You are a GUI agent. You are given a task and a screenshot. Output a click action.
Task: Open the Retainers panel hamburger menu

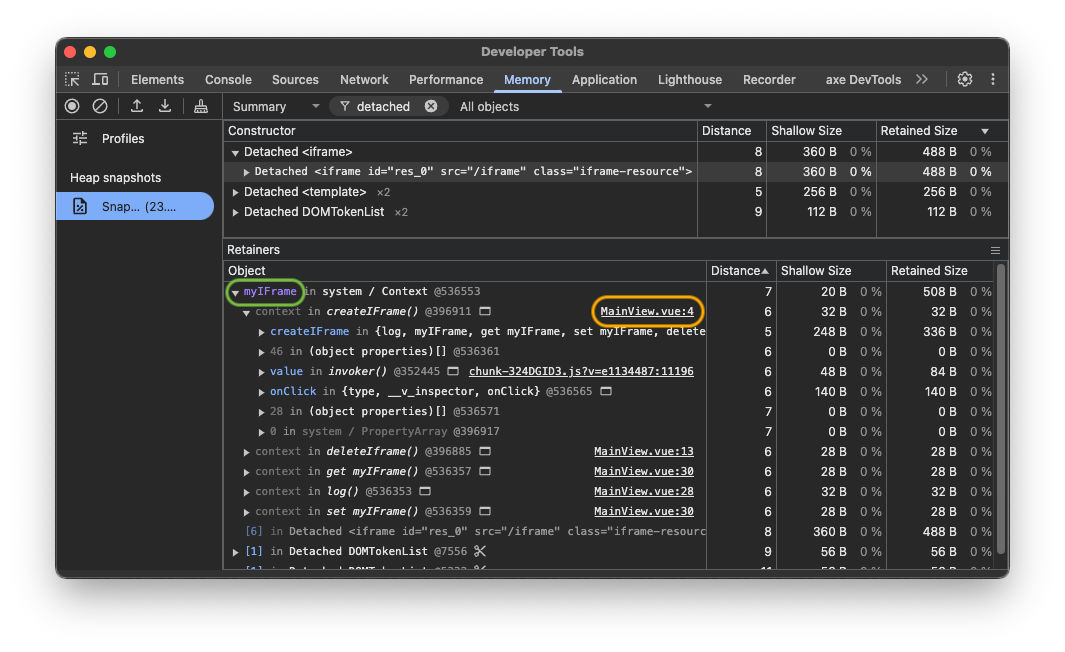coord(995,251)
